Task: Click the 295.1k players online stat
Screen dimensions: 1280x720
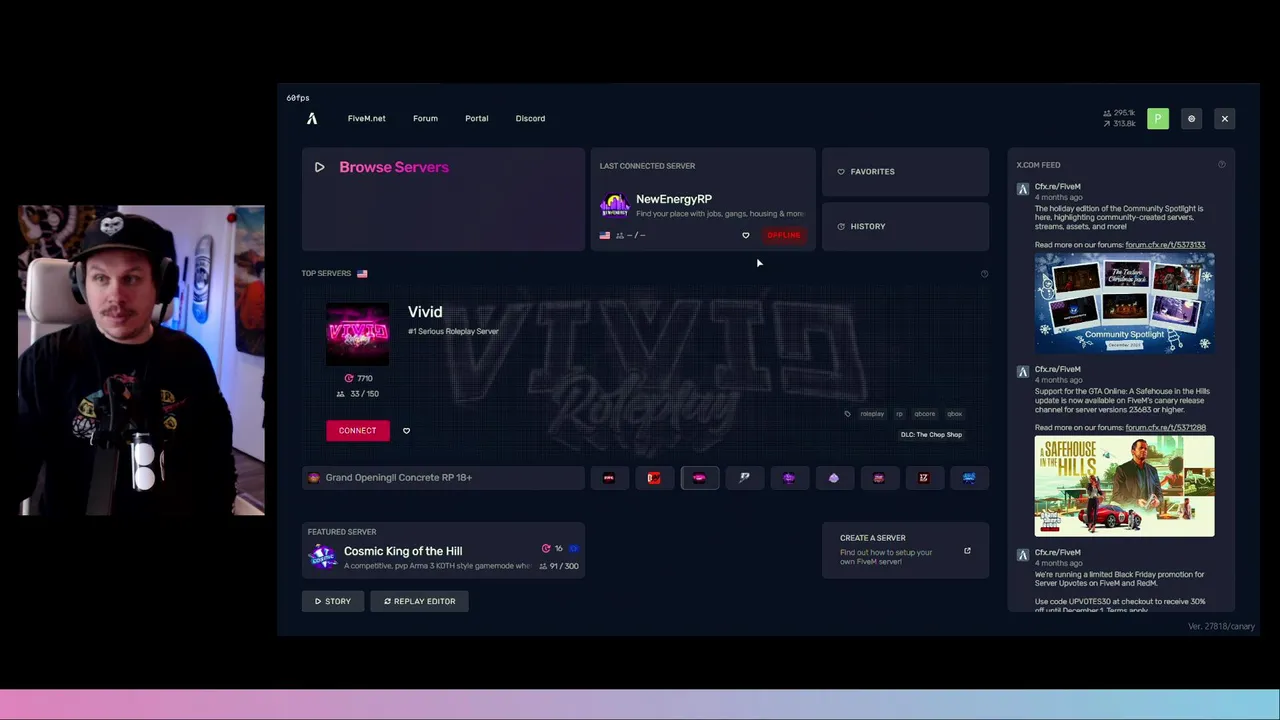Action: tap(1119, 113)
